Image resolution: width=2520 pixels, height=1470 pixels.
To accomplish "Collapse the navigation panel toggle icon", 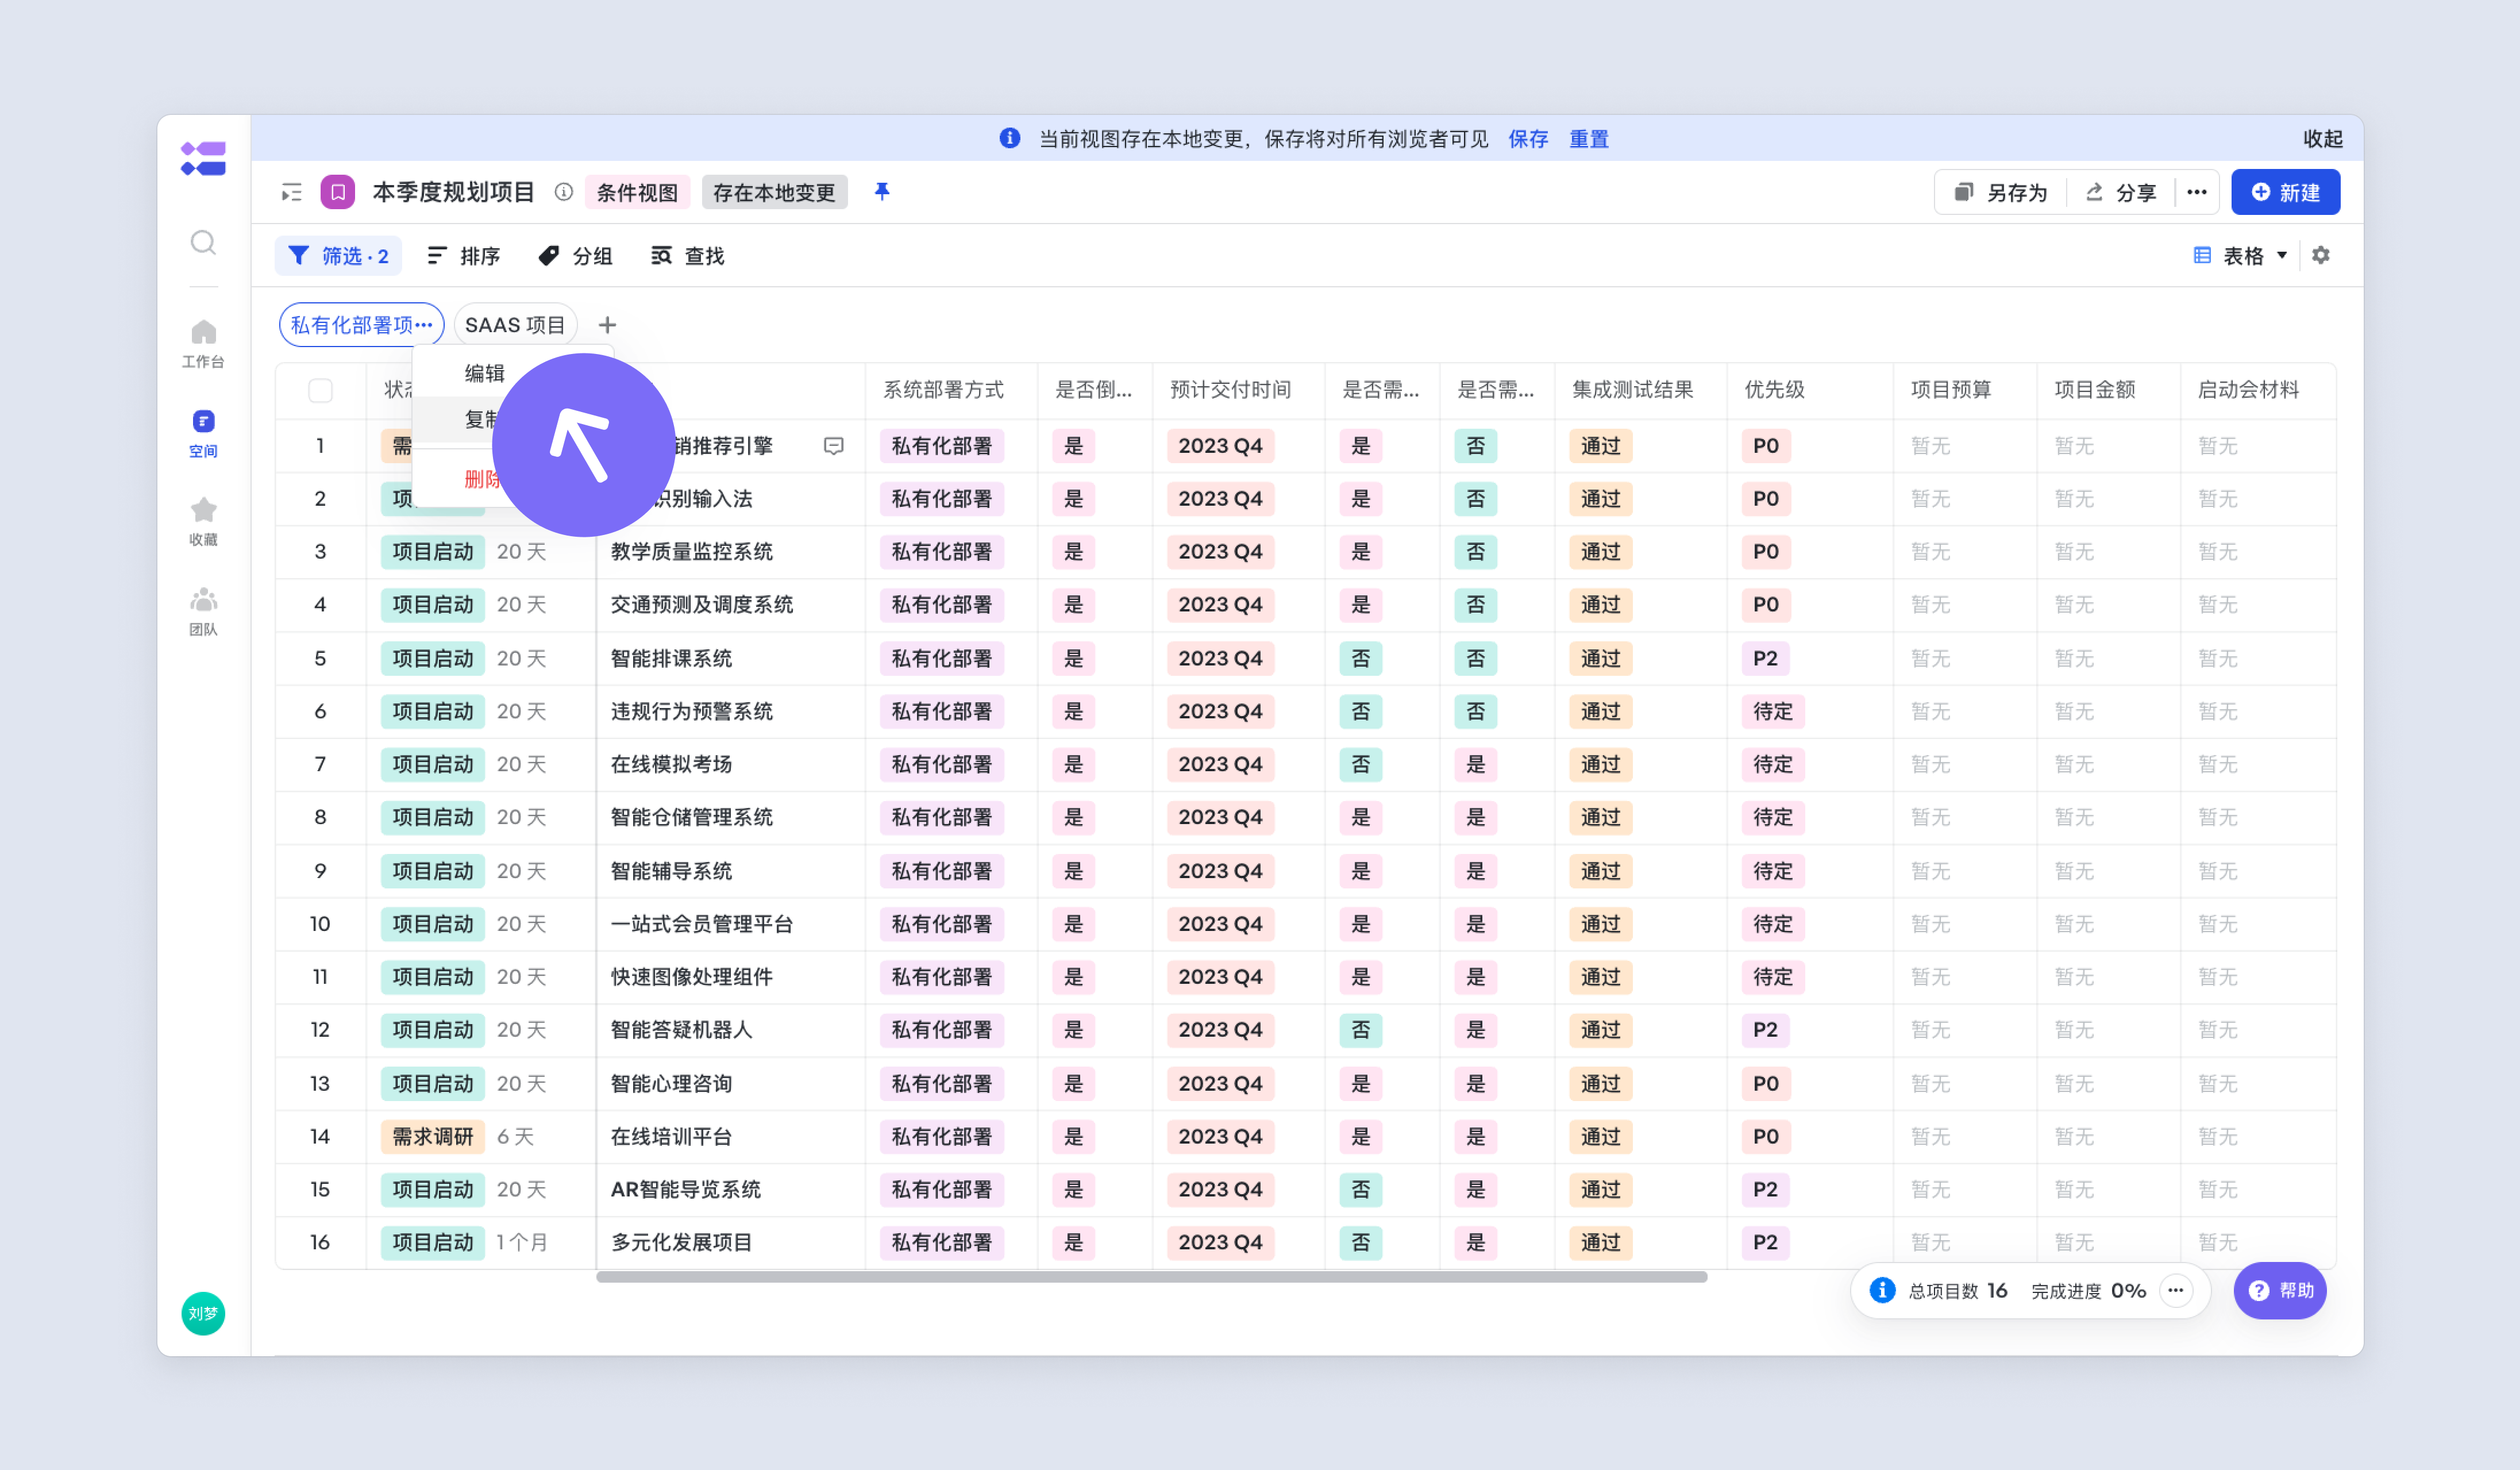I will pos(291,192).
